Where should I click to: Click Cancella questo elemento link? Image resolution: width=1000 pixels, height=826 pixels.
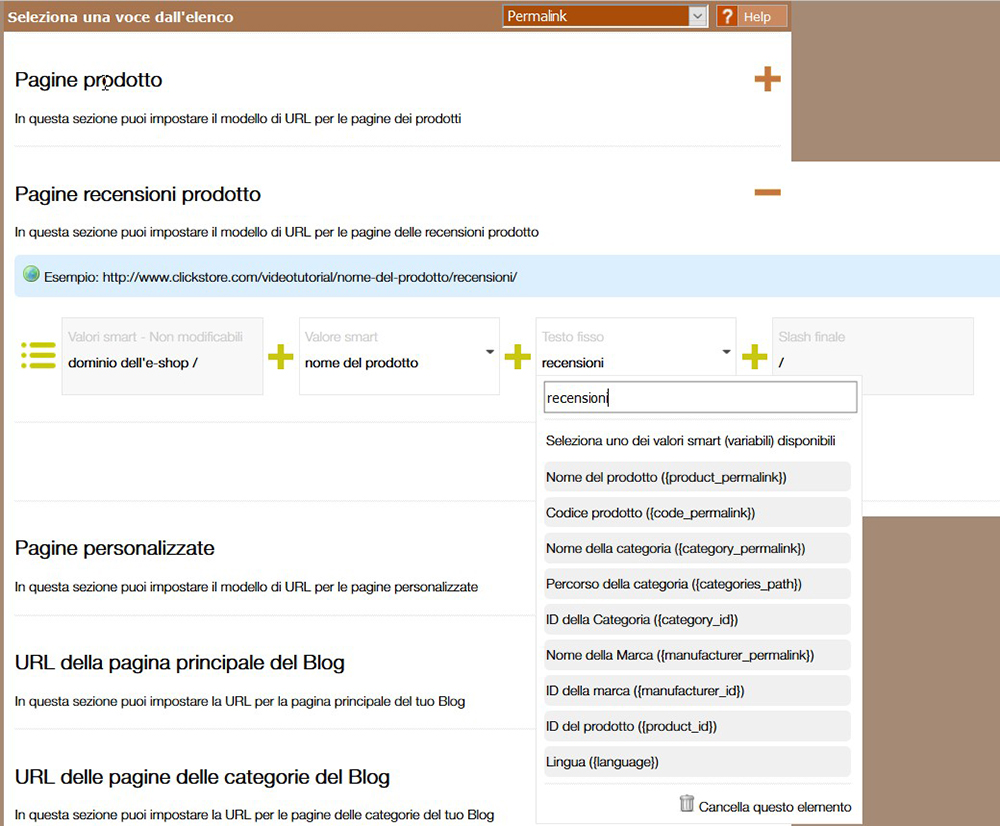pyautogui.click(x=774, y=807)
